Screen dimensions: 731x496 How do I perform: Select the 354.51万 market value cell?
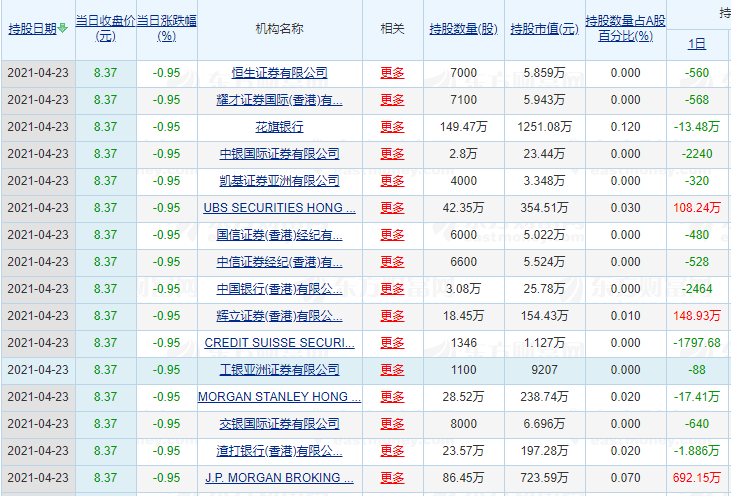(545, 208)
